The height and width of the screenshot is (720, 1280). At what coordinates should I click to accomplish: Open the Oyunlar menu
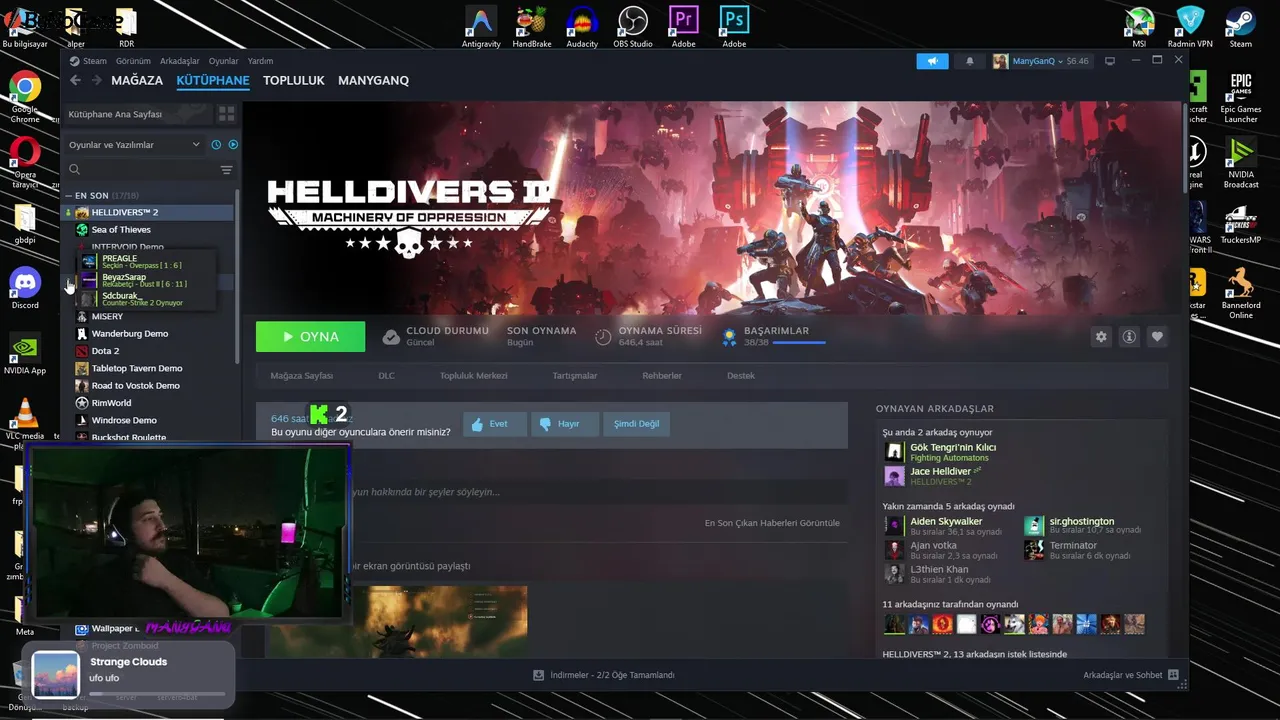(x=223, y=61)
